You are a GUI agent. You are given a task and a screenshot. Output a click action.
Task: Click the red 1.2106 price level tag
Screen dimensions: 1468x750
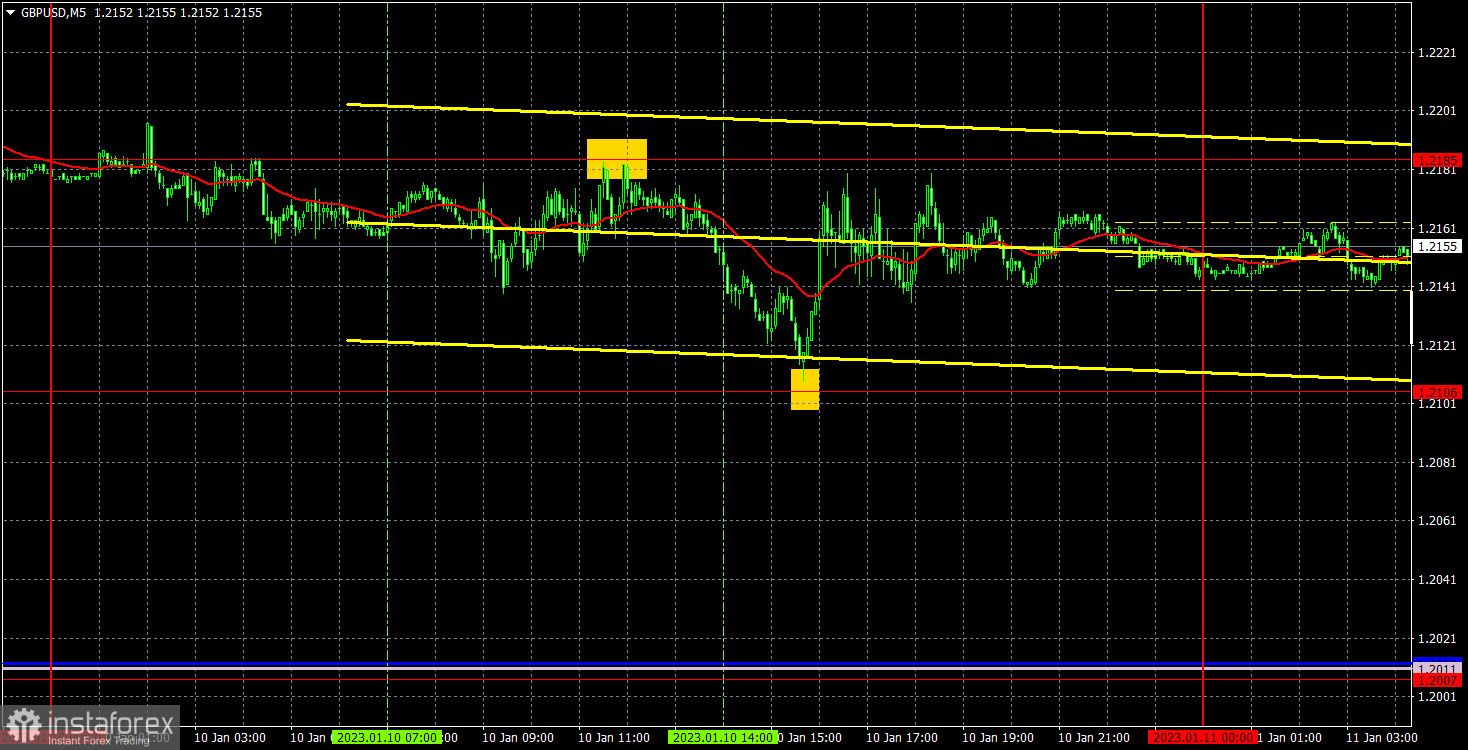[x=1438, y=392]
